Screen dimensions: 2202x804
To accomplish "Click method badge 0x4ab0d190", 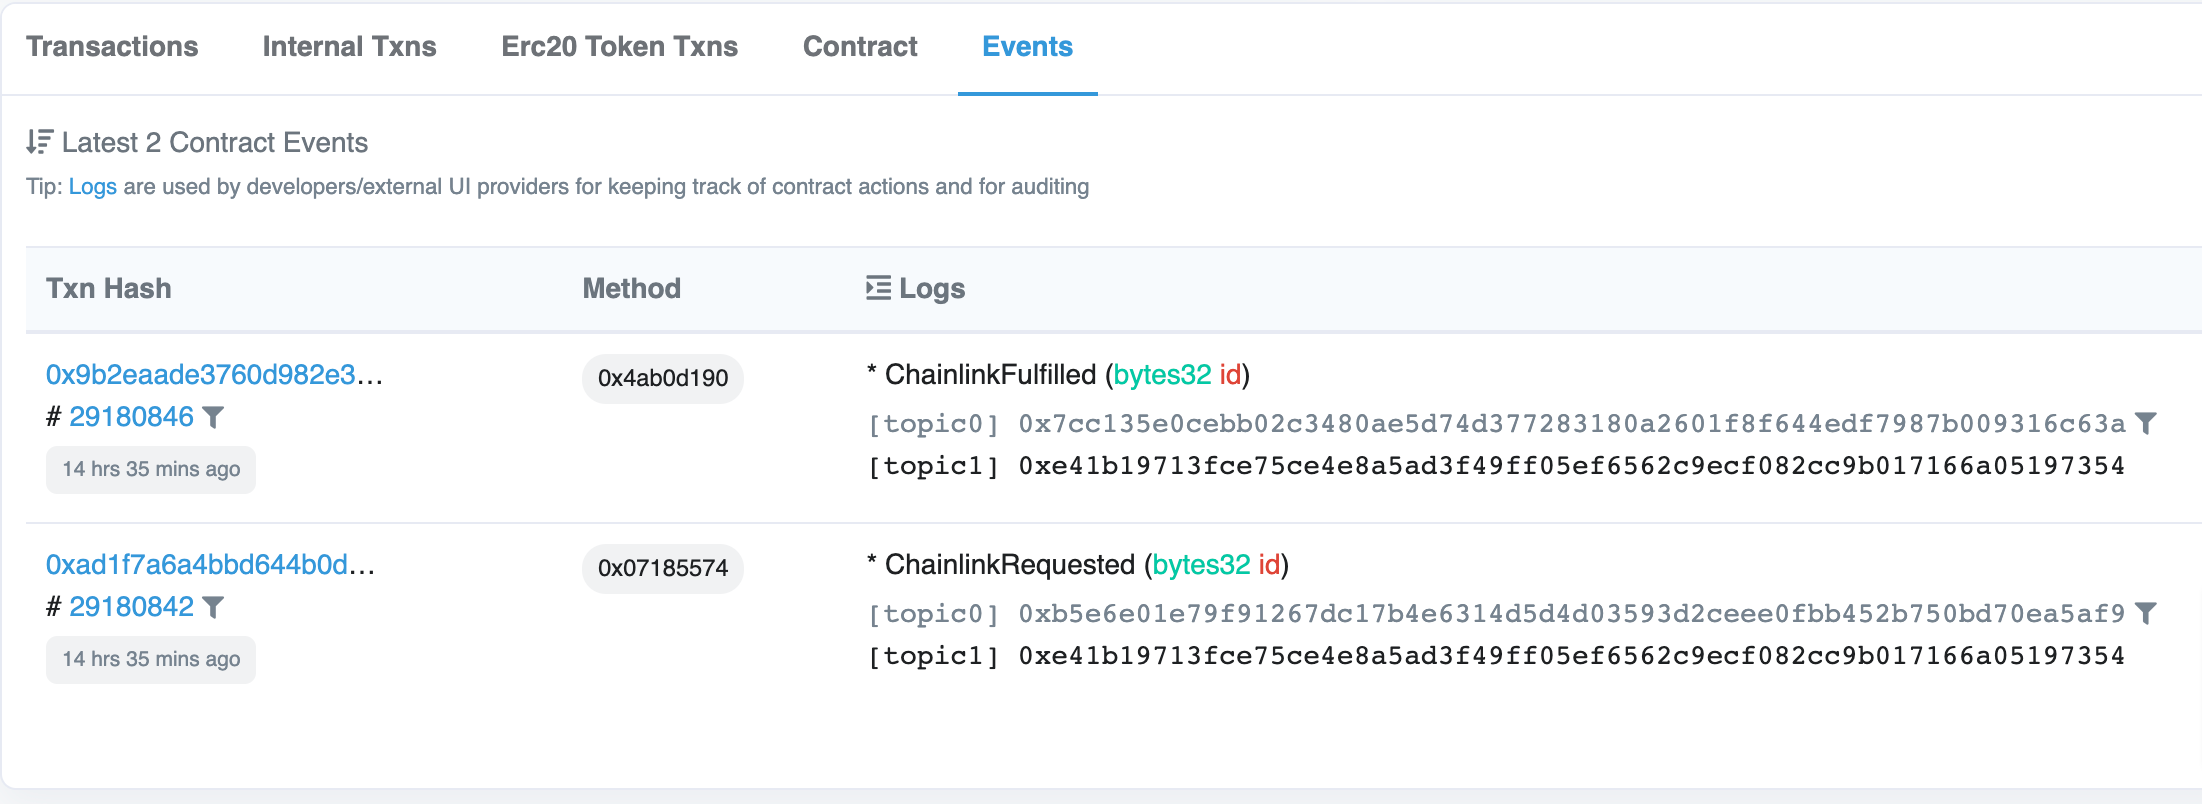I will click(662, 378).
